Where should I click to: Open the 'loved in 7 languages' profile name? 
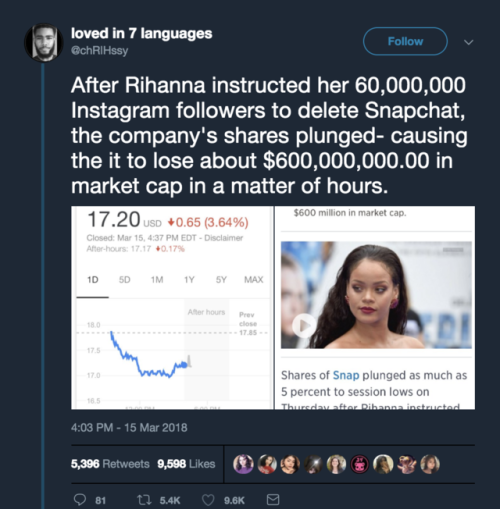click(141, 33)
